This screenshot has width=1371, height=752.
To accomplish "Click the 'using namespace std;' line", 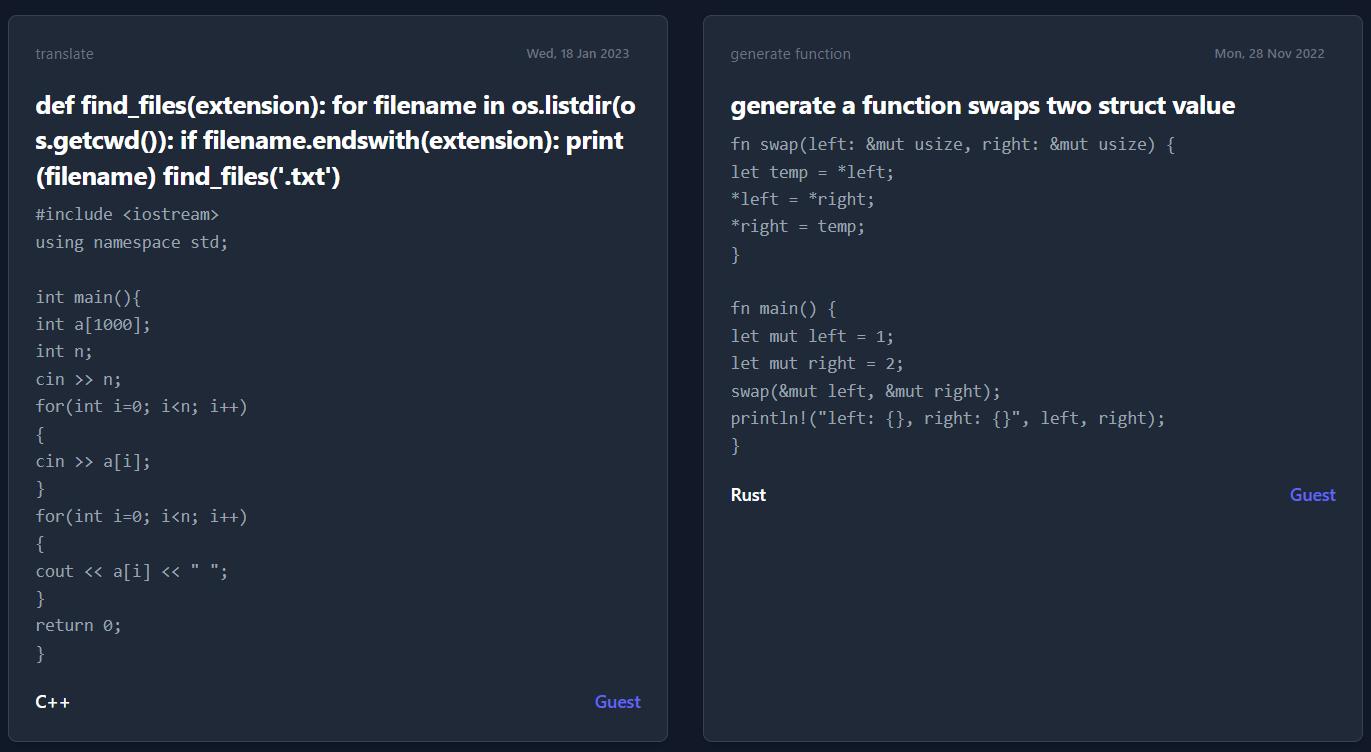I will tap(132, 242).
